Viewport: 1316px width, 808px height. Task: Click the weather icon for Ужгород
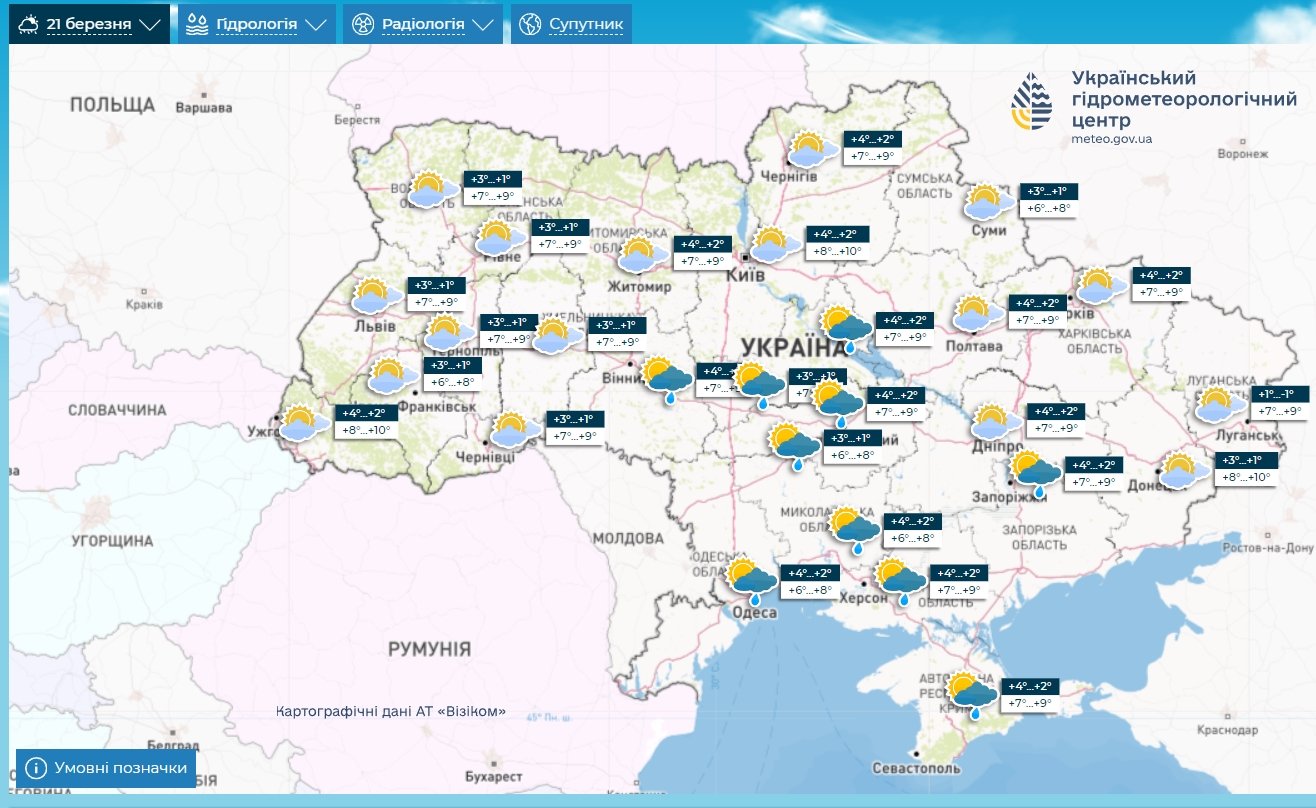[x=305, y=423]
